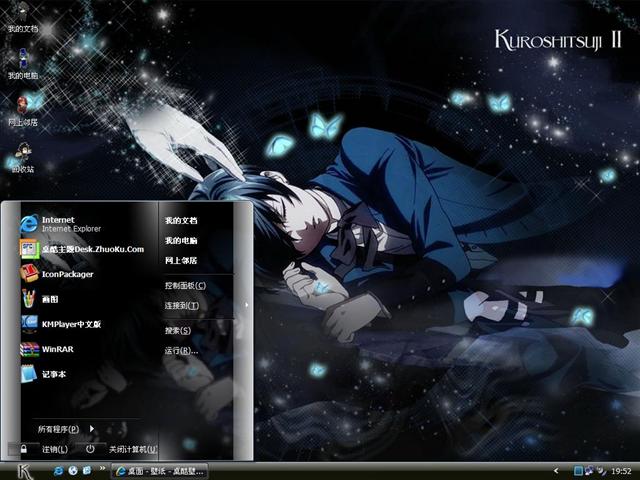This screenshot has height=480, width=640.
Task: Open WinRAR from the Start menu
Action: tap(47, 349)
